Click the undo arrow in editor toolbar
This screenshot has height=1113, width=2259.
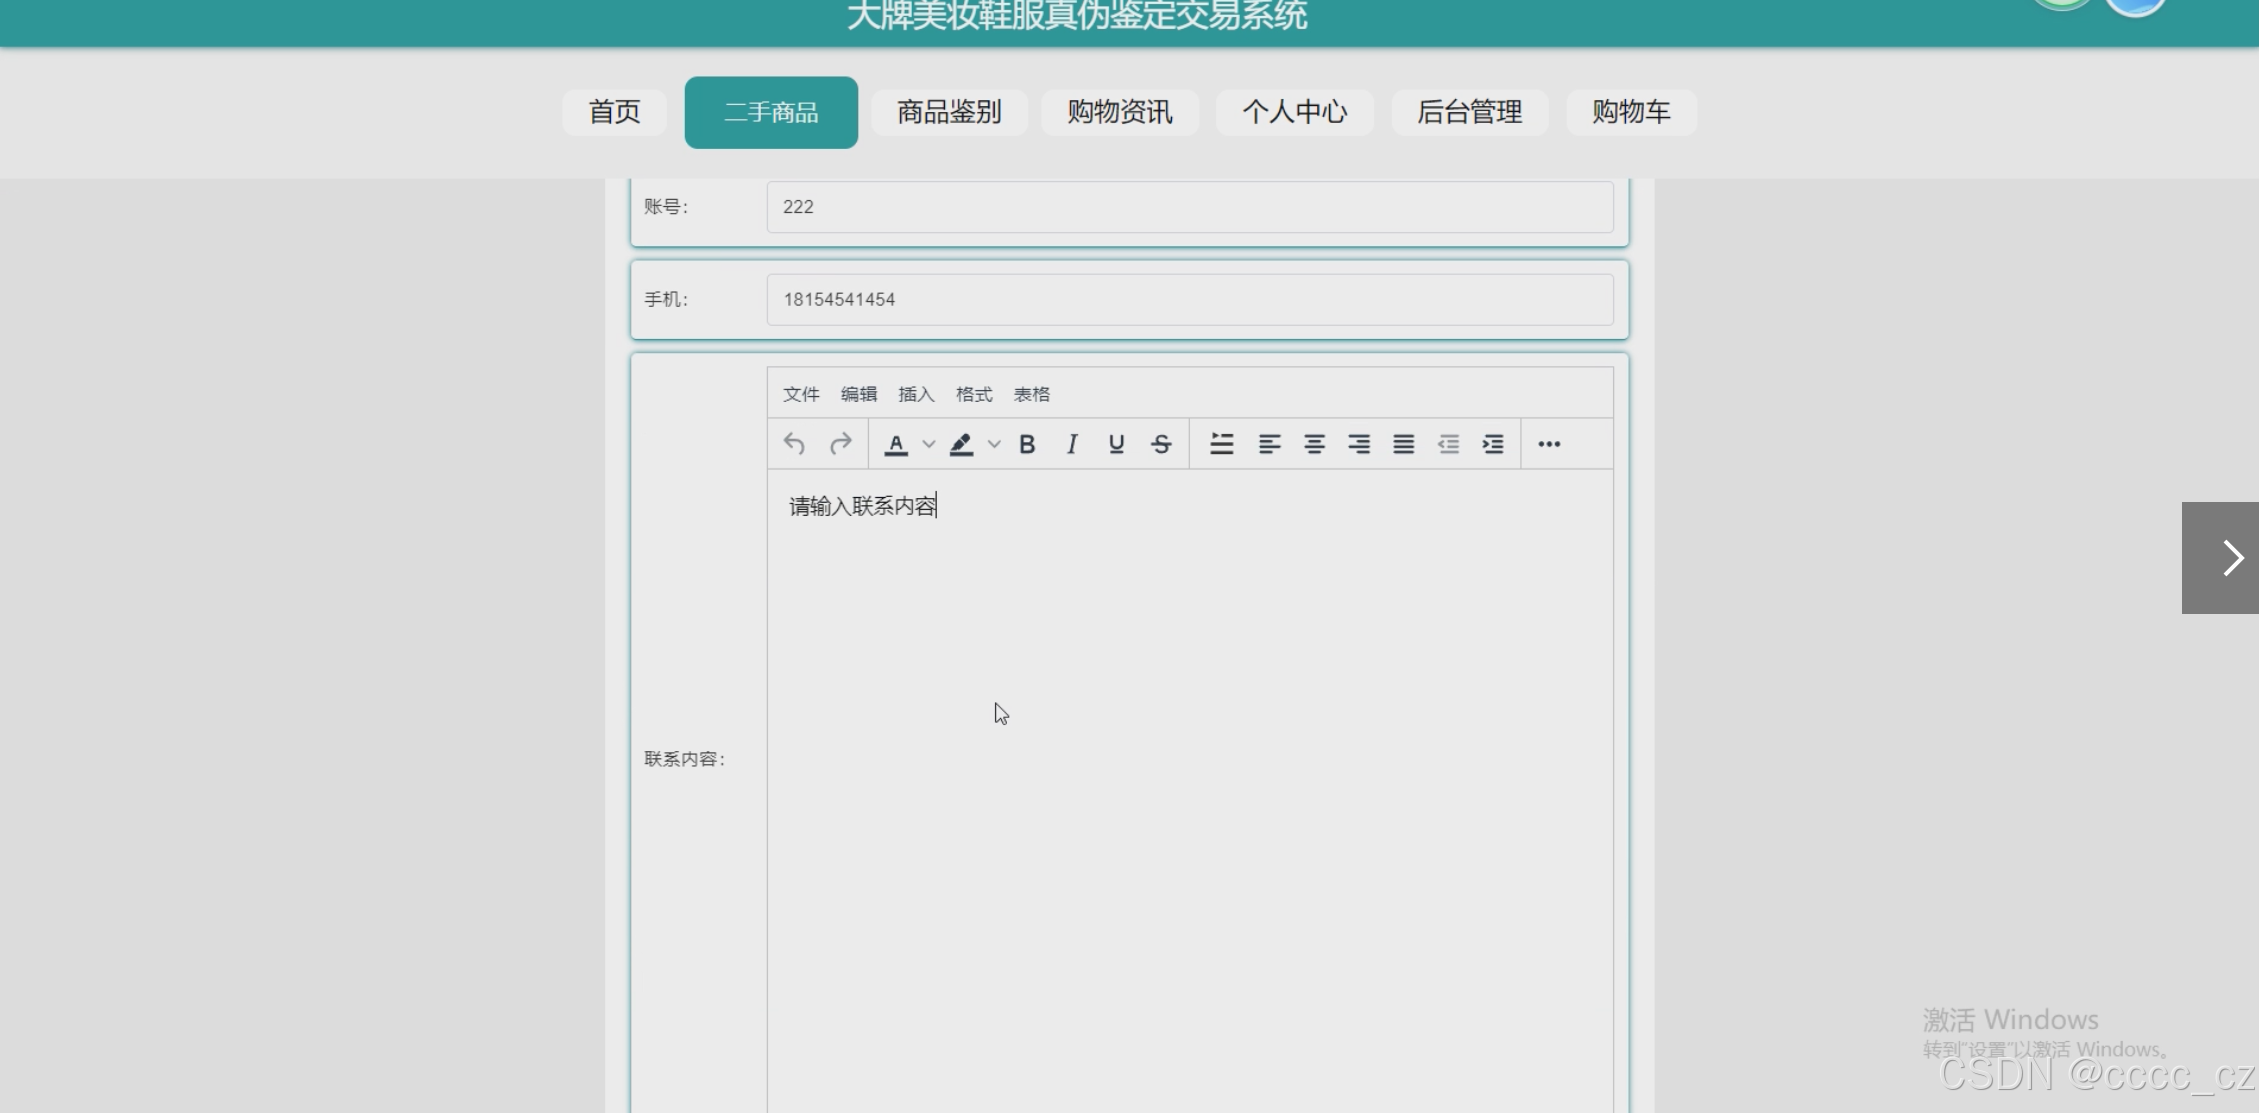click(794, 444)
